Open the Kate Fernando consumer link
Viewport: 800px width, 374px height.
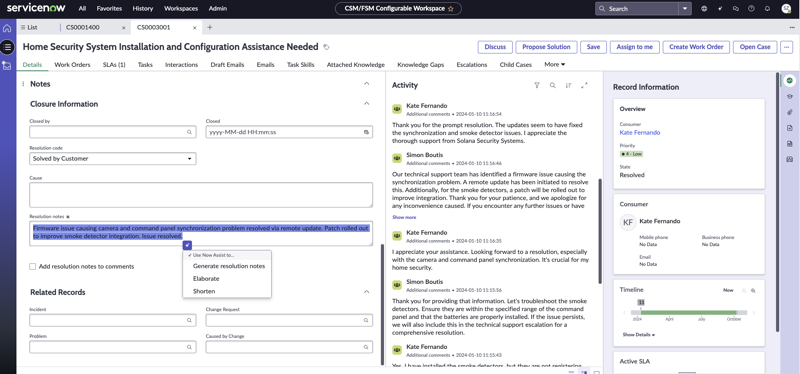tap(640, 133)
